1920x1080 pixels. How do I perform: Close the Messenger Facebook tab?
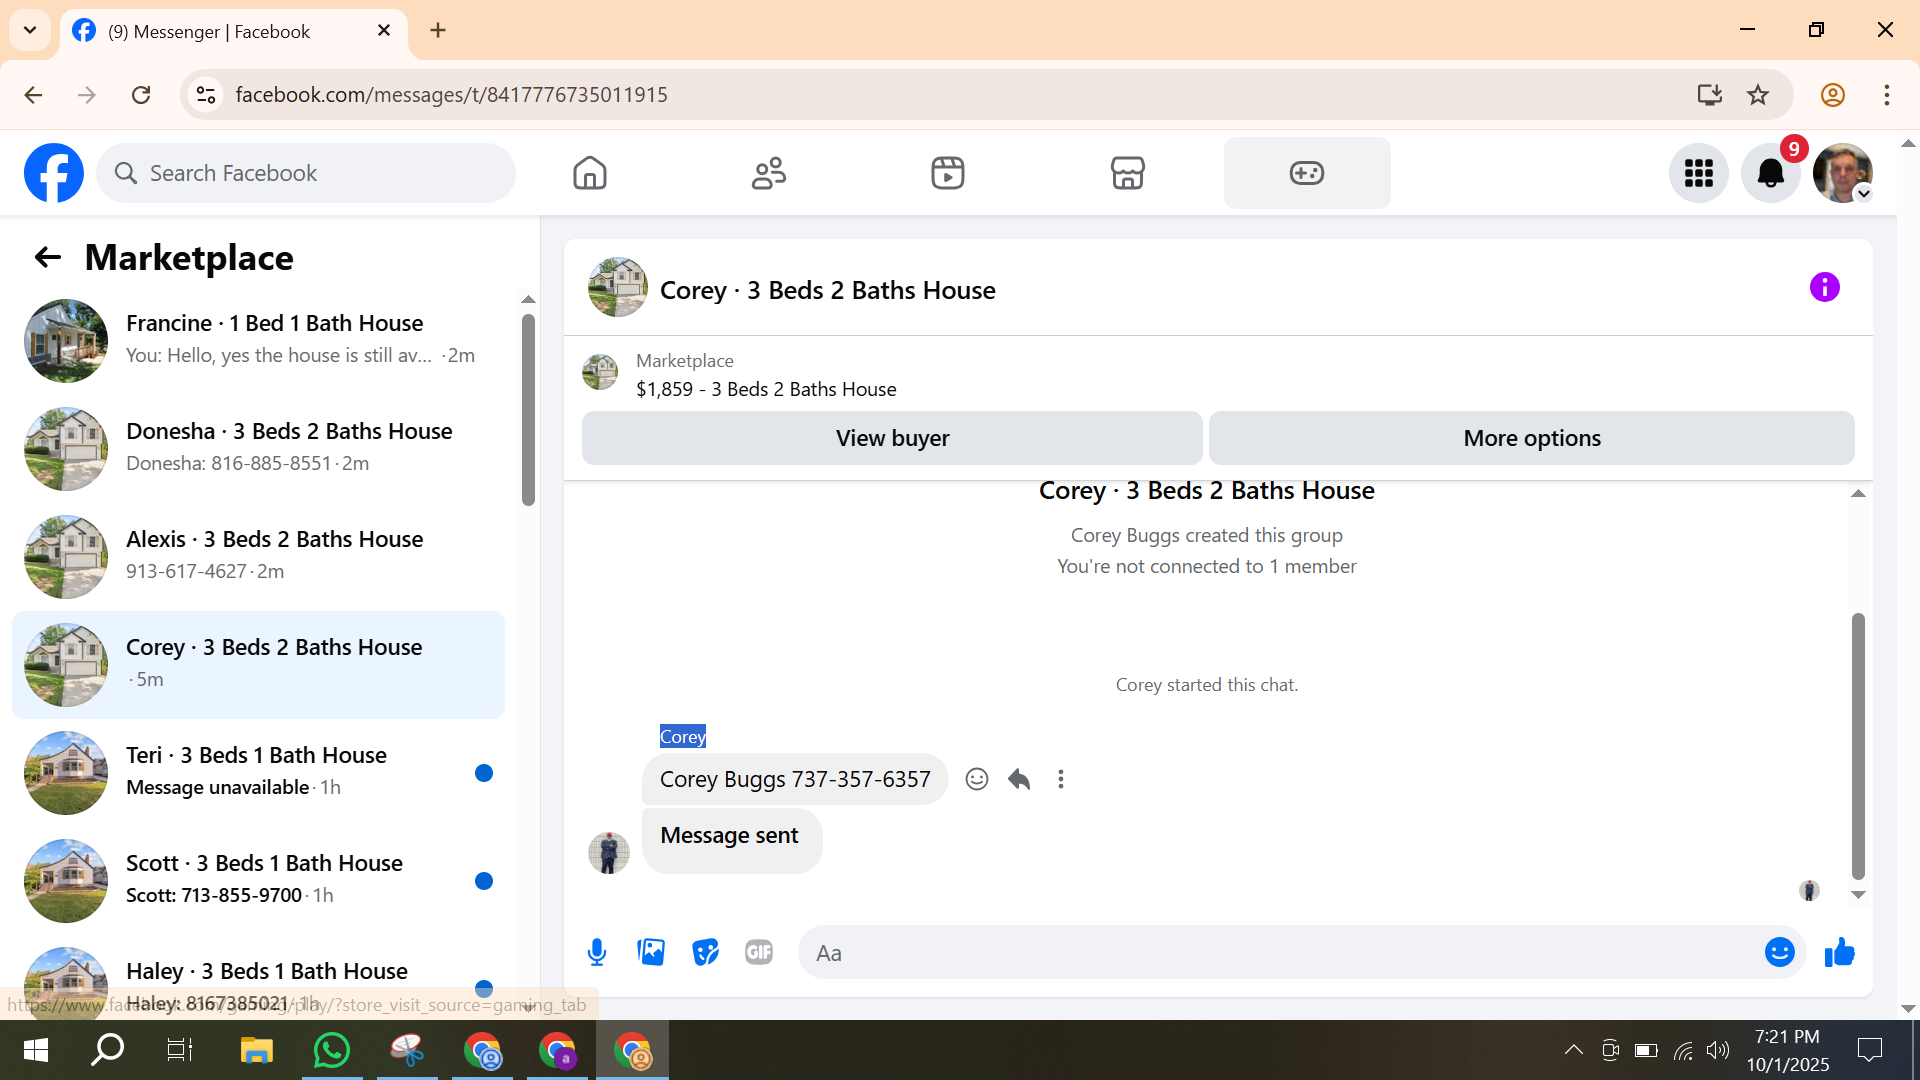tap(384, 31)
